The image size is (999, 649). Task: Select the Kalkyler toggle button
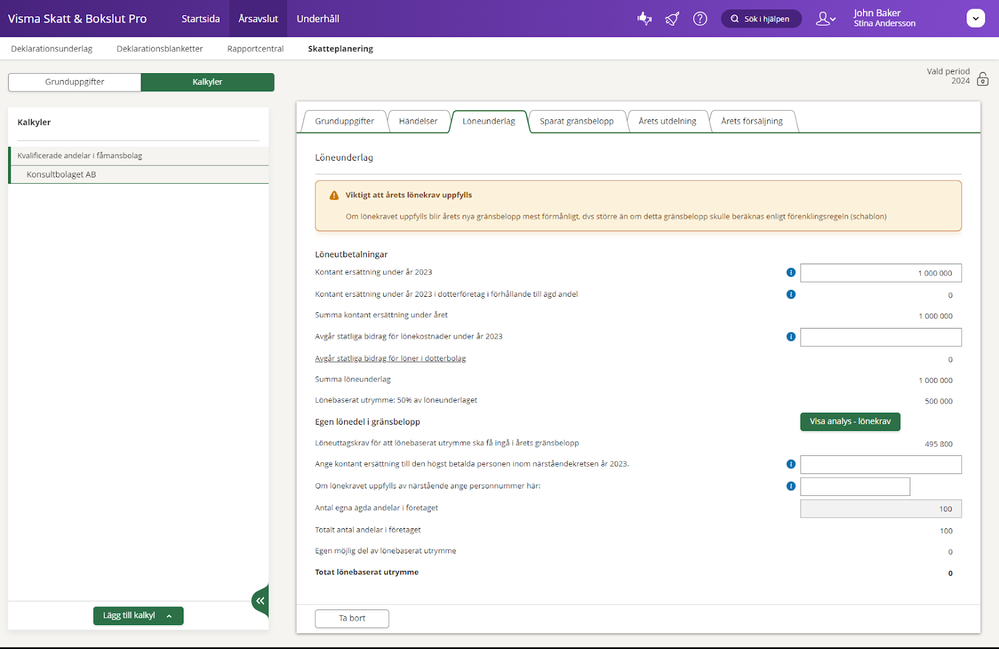pos(207,82)
